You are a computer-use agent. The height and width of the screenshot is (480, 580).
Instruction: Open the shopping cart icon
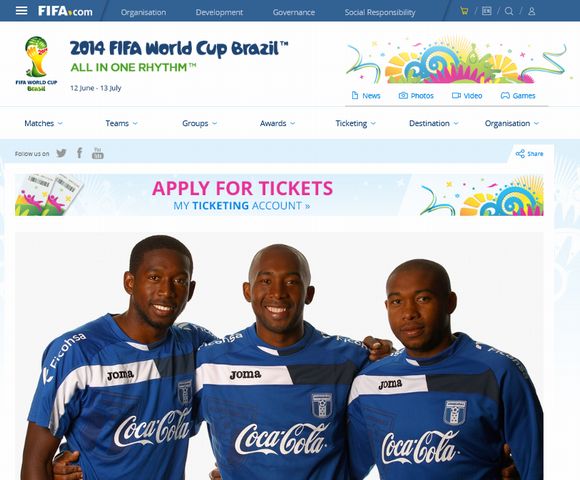pos(464,11)
